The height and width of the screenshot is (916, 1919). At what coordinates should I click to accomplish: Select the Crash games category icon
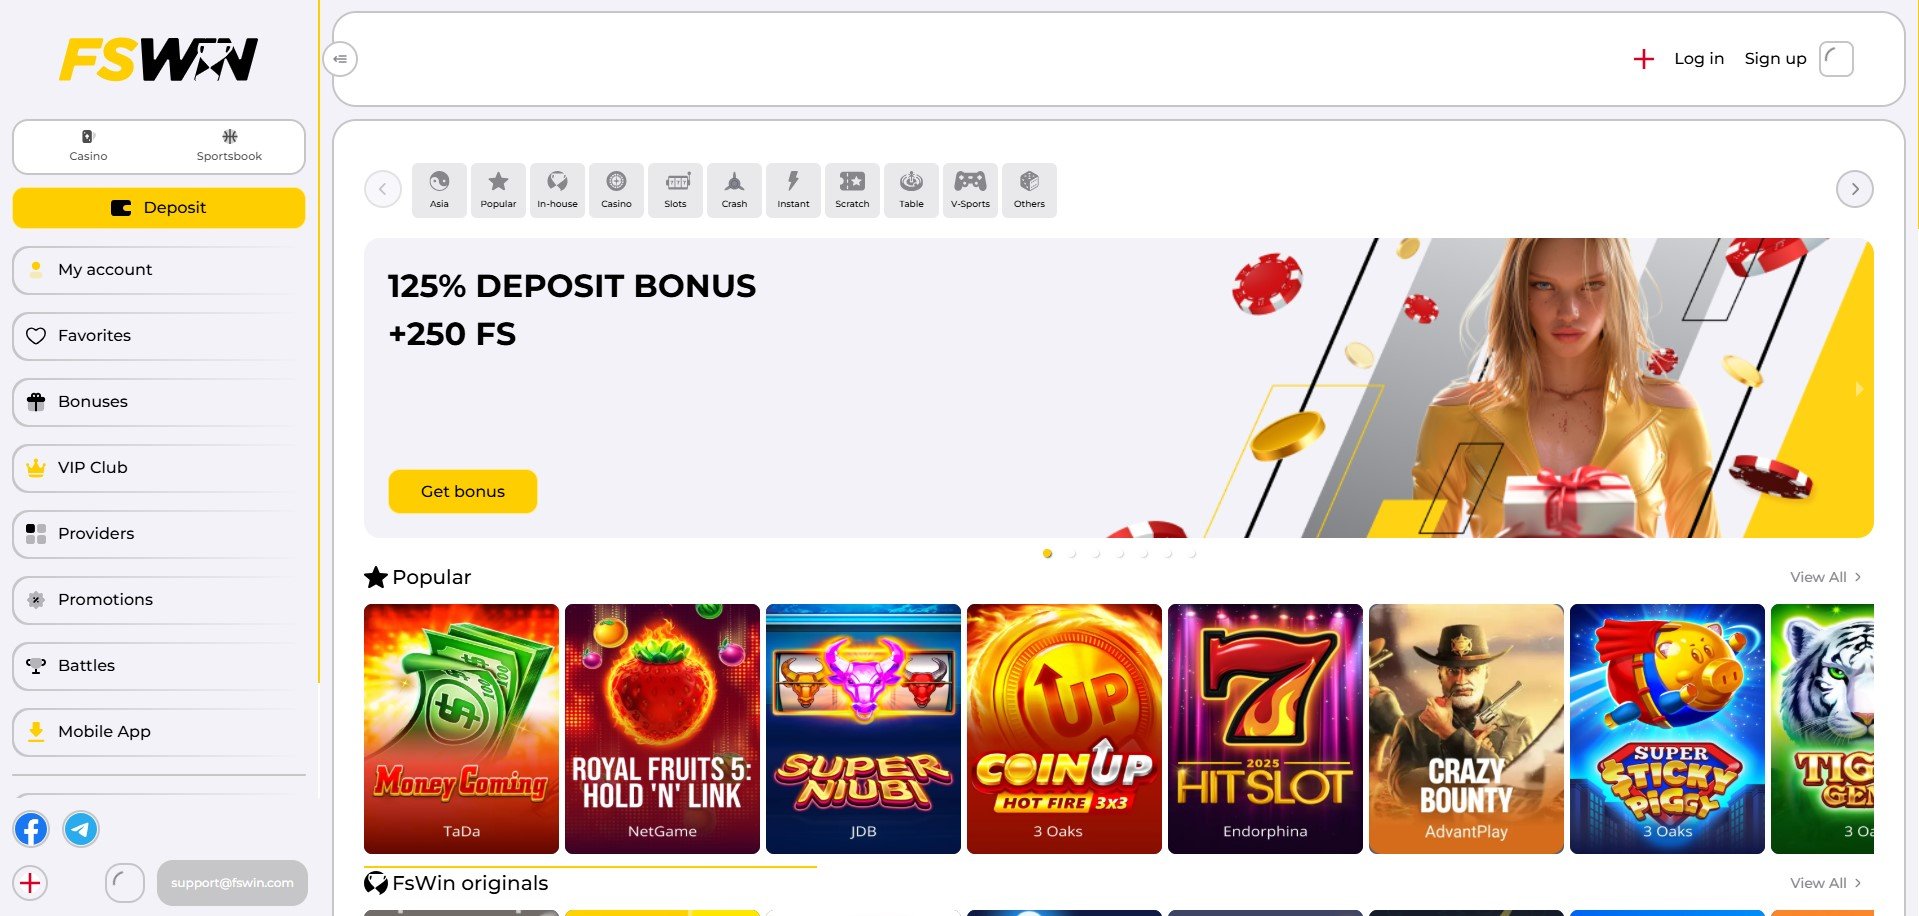pyautogui.click(x=734, y=190)
